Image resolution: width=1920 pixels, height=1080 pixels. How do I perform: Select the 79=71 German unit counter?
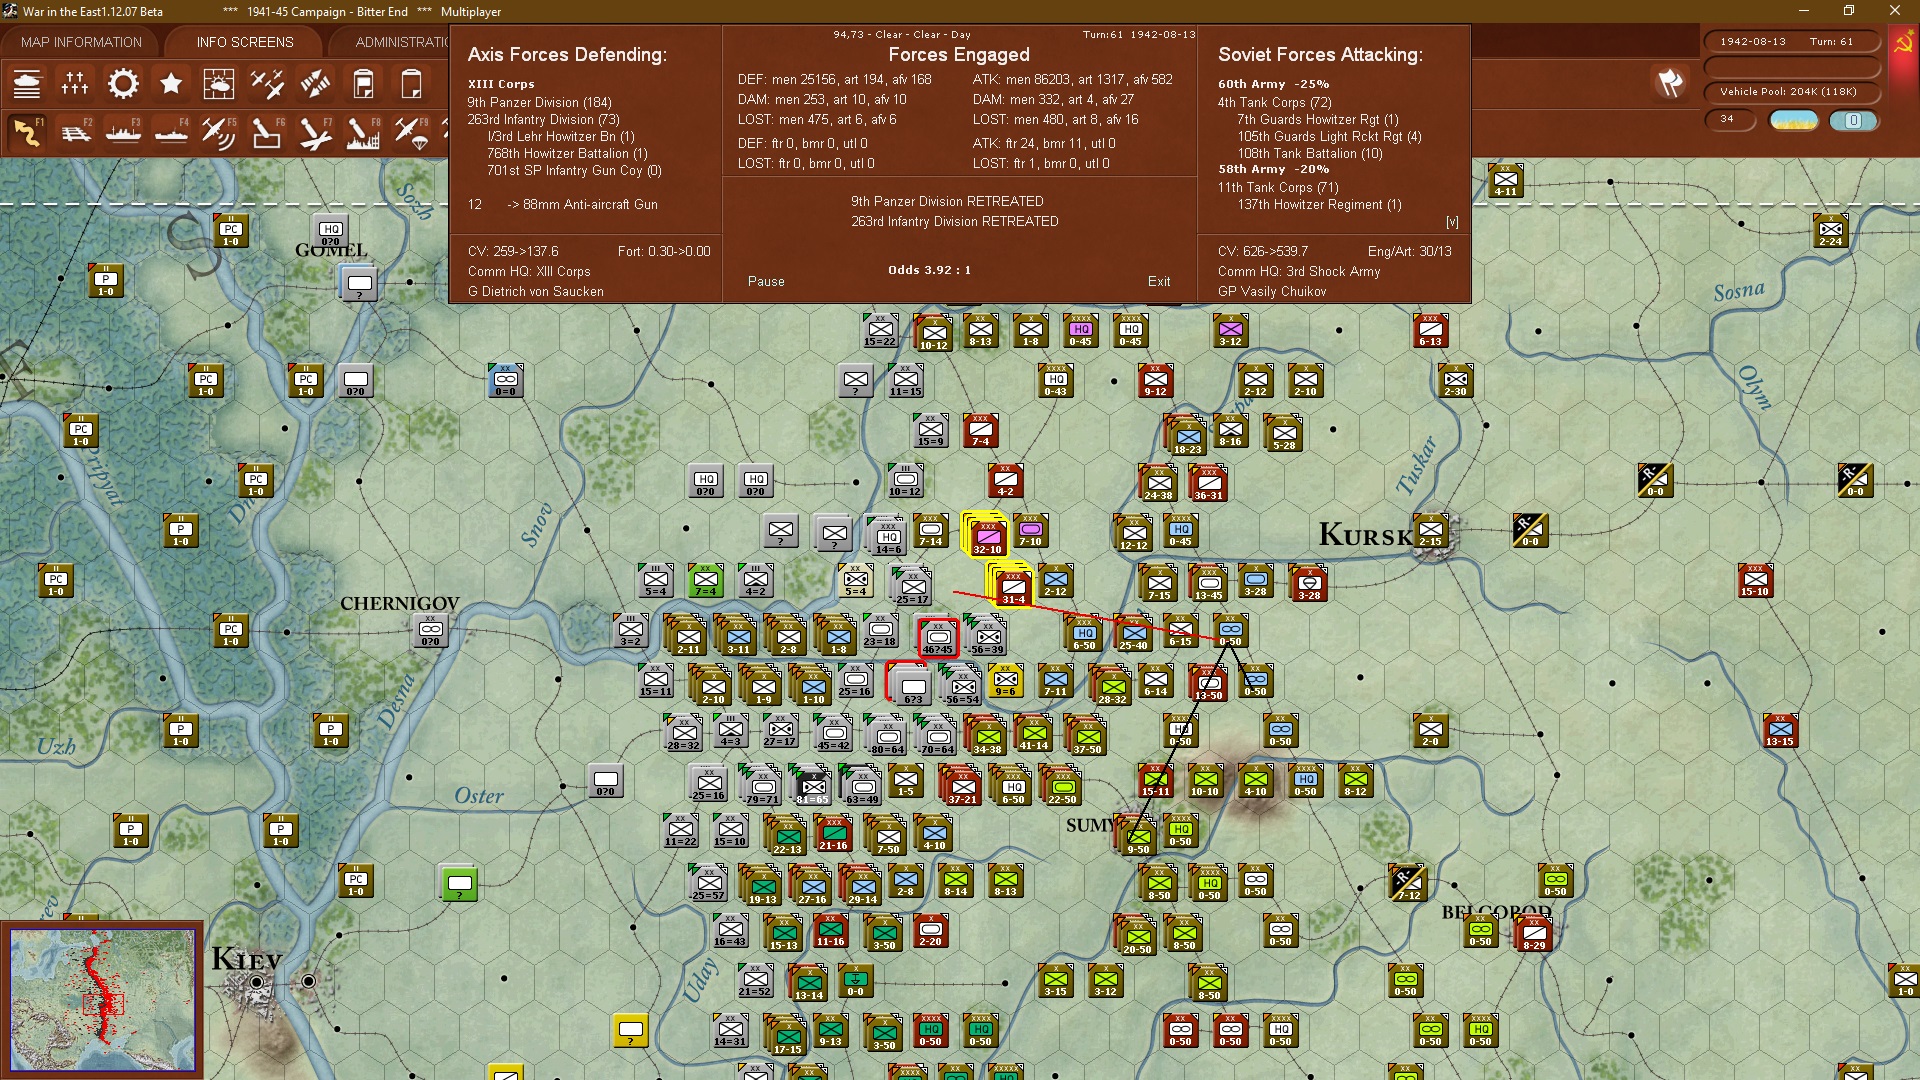tap(762, 786)
